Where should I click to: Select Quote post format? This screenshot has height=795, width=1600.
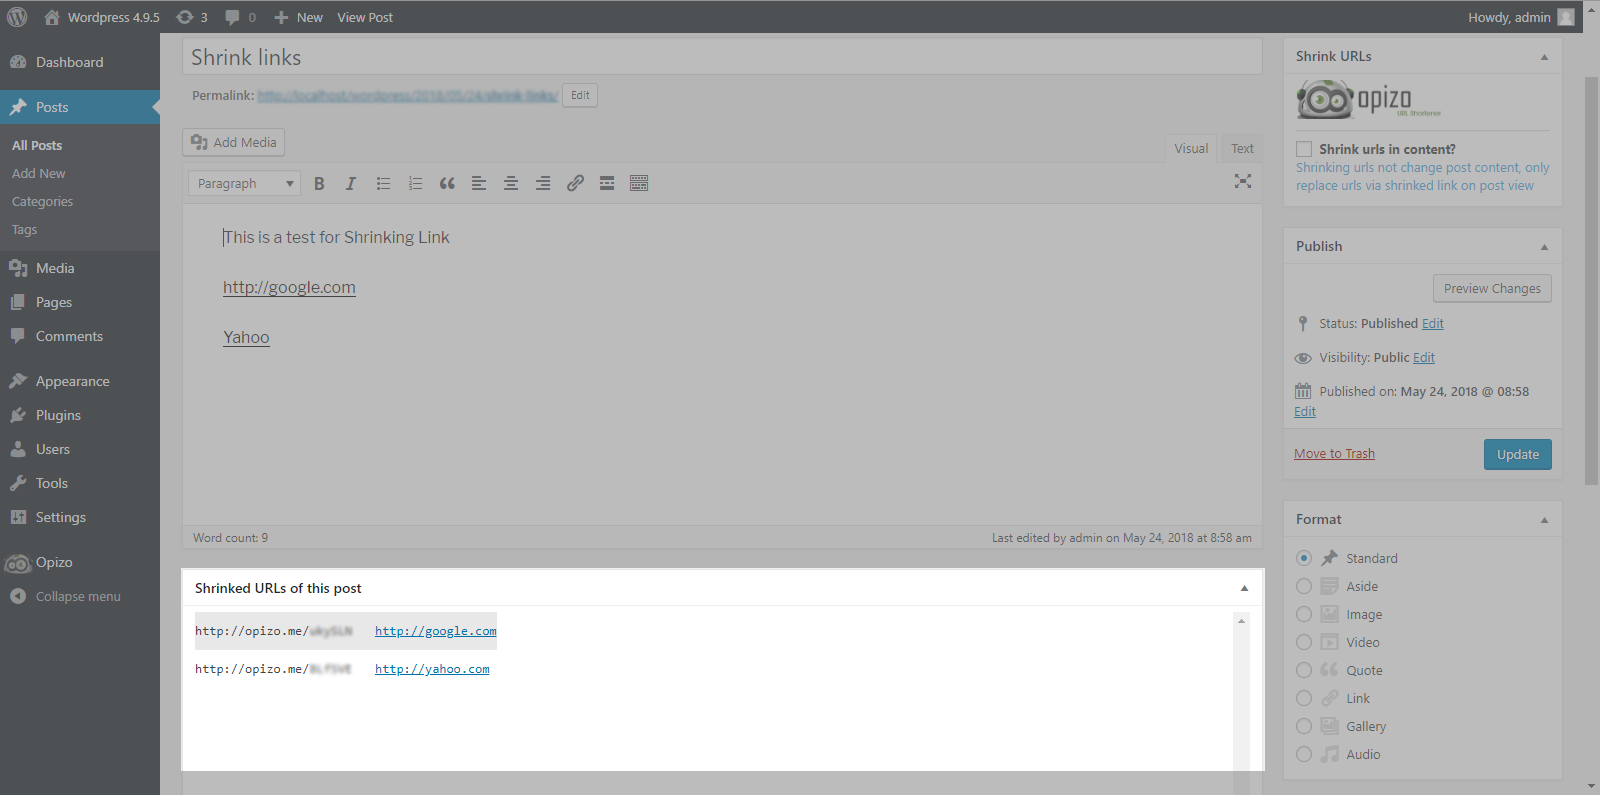pyautogui.click(x=1304, y=670)
